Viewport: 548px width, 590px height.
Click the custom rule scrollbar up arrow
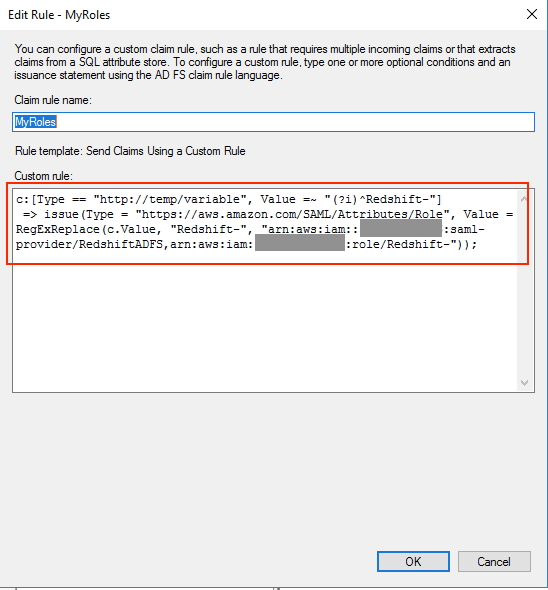(x=524, y=199)
